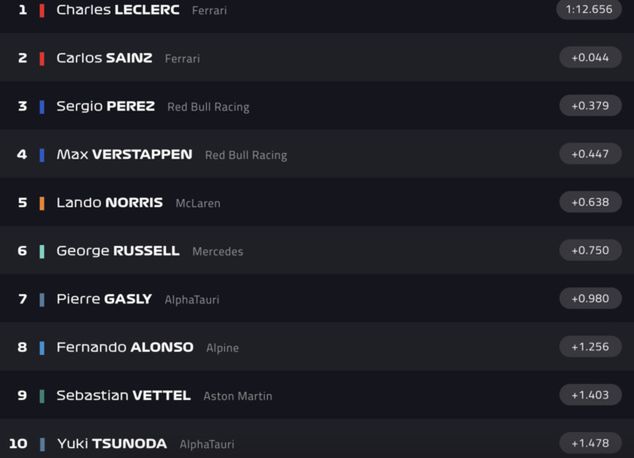Click the Mercedes team label
634x458 pixels.
[x=217, y=251]
